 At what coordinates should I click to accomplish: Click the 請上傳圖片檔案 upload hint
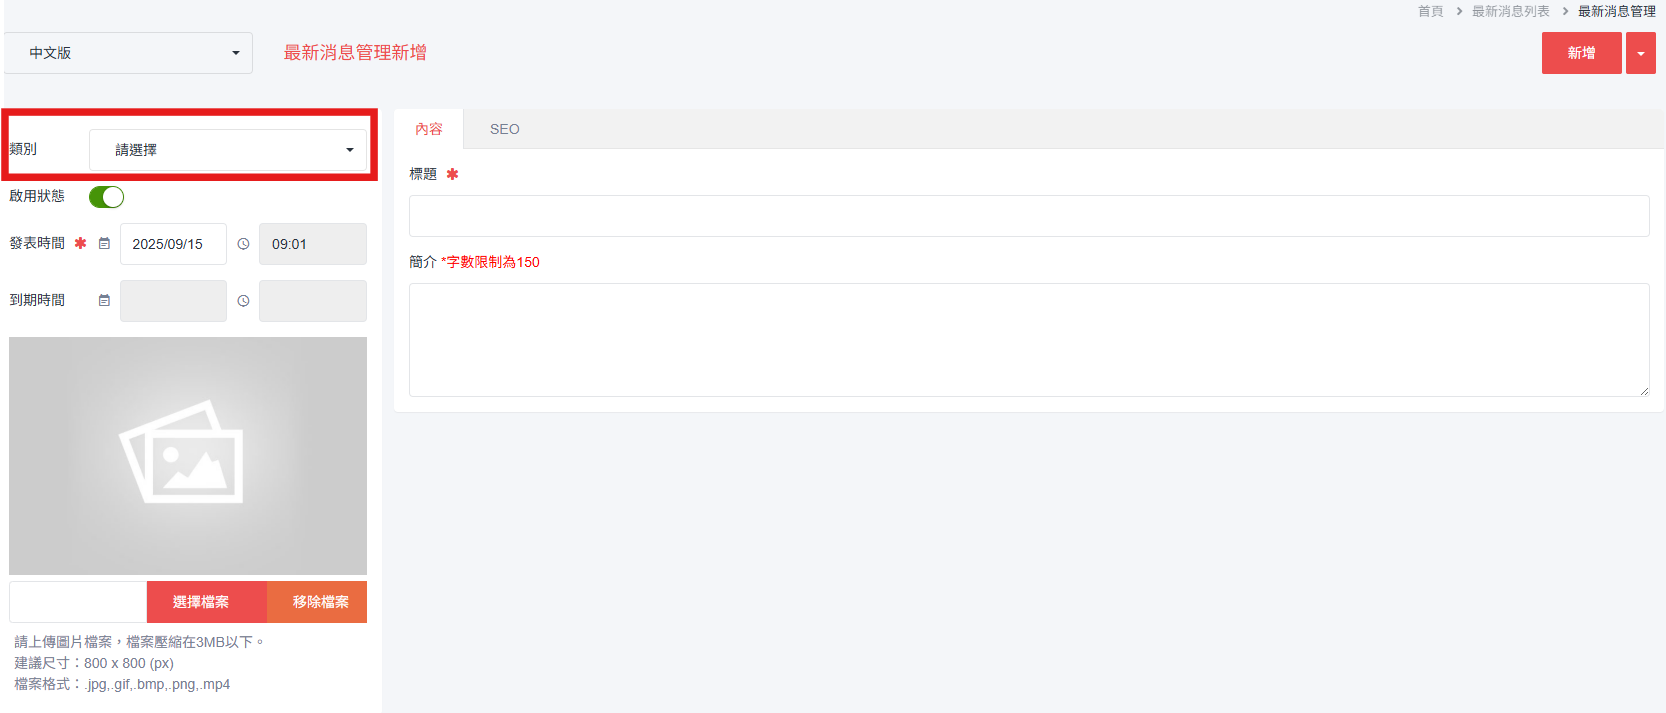pos(139,642)
